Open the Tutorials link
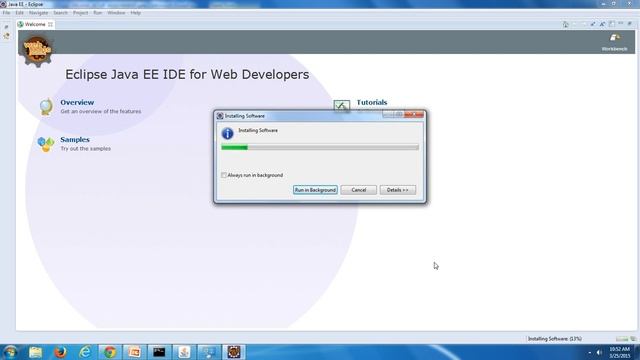Screen dimensions: 640x360 372,102
